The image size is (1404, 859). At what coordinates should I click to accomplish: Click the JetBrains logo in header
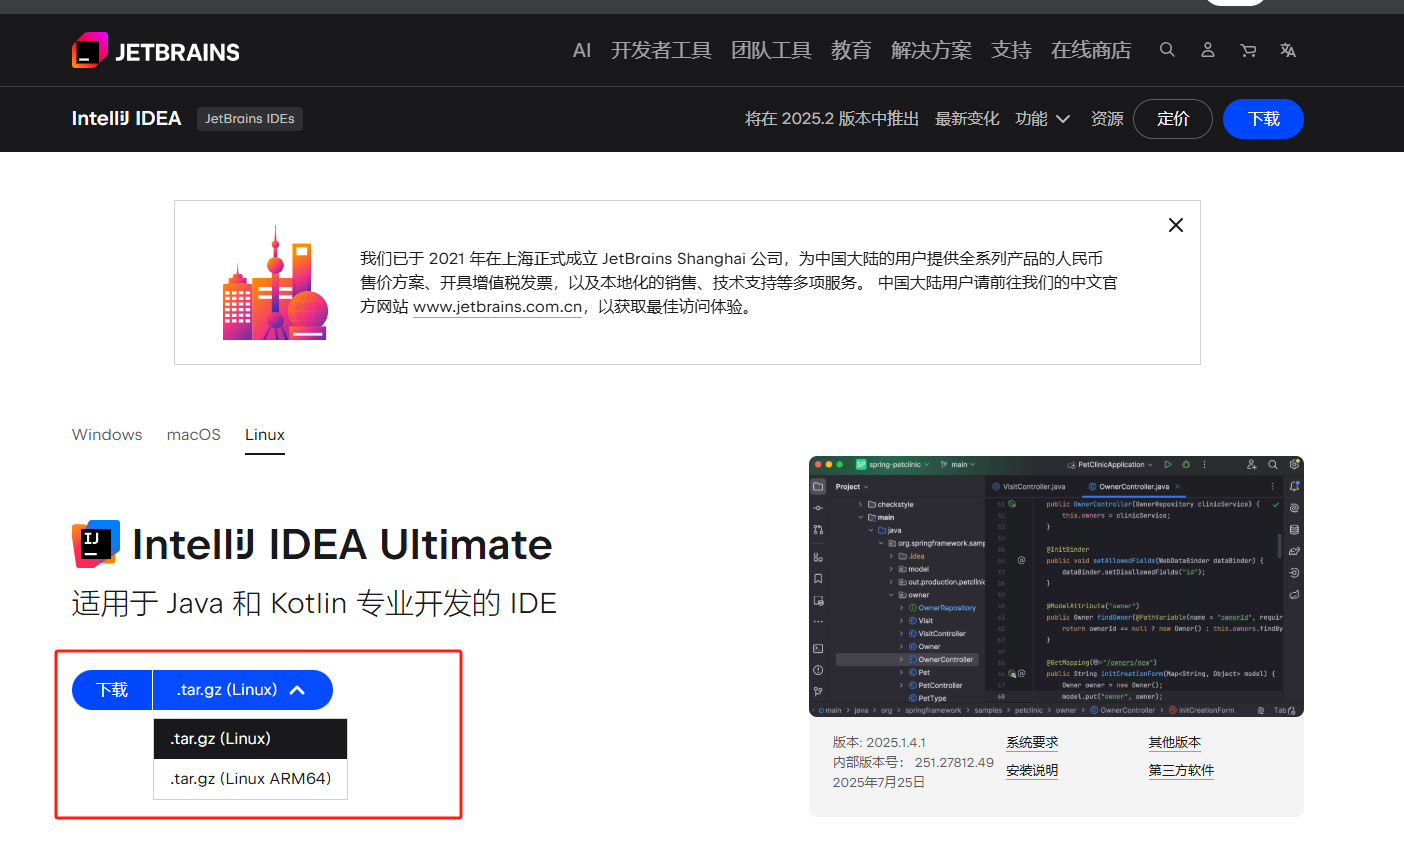click(x=155, y=51)
